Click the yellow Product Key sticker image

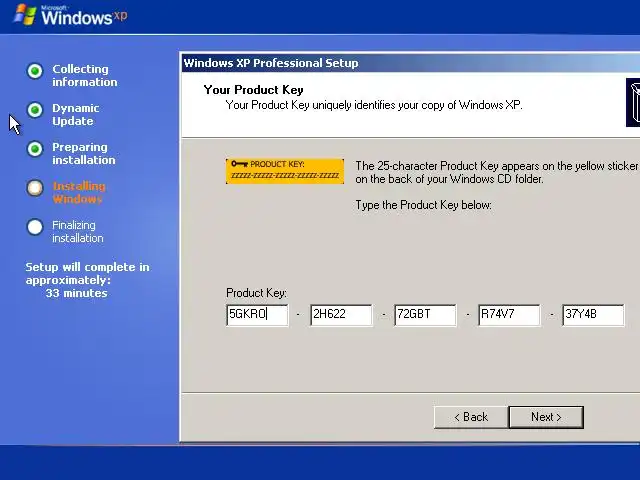285,171
